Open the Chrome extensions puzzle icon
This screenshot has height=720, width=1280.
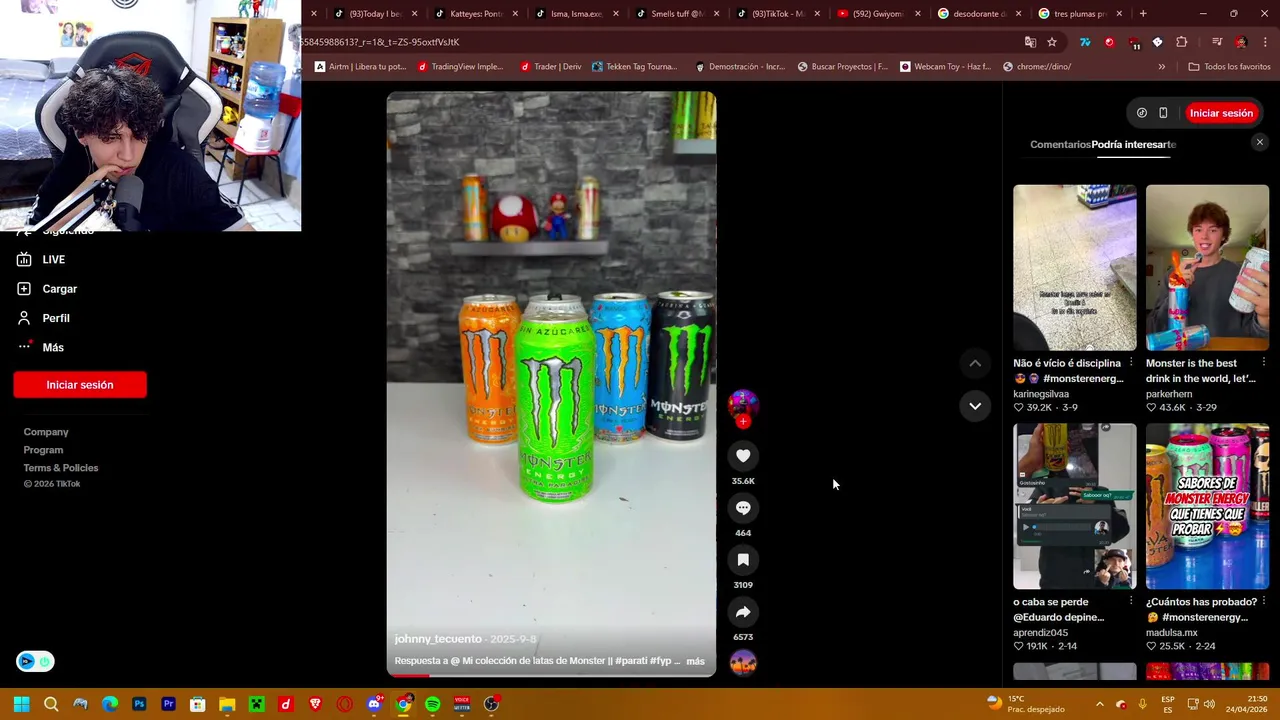point(1182,42)
